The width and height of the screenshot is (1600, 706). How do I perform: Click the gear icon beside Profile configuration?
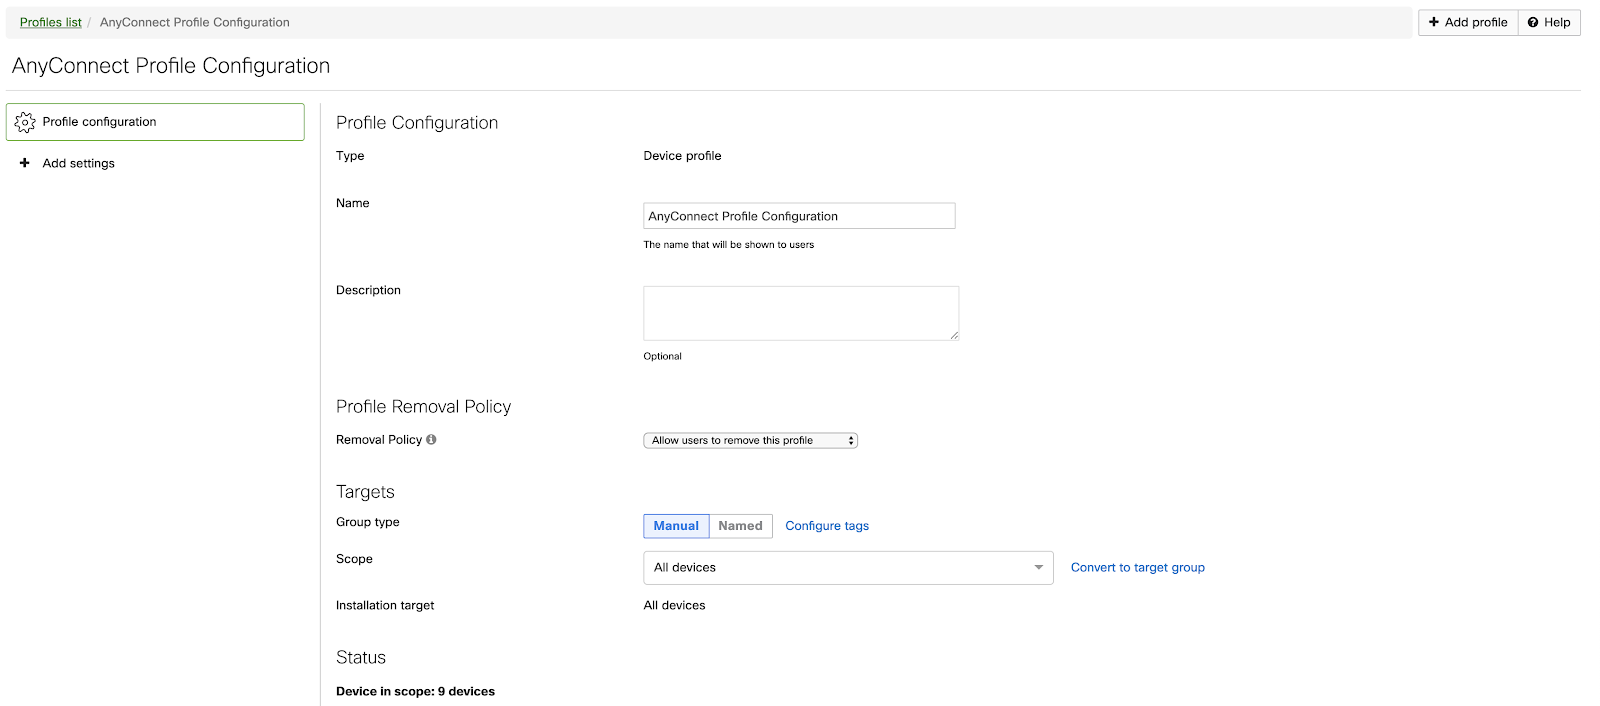click(x=25, y=122)
